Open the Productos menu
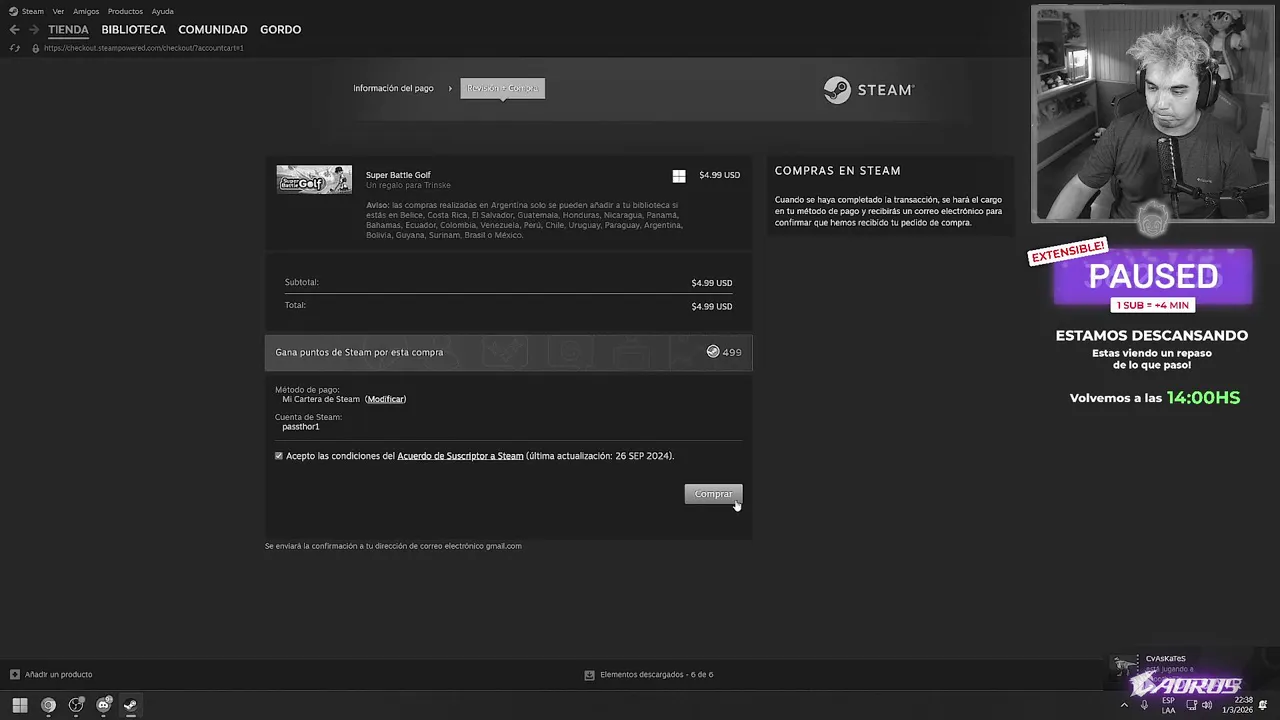Image resolution: width=1280 pixels, height=720 pixels. click(x=125, y=11)
